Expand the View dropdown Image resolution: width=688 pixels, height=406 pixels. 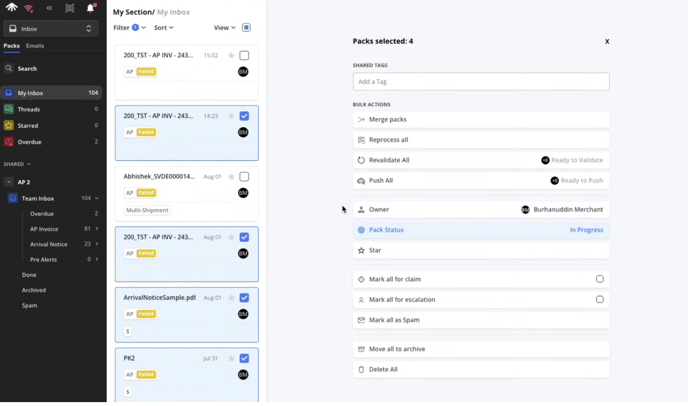click(x=225, y=28)
